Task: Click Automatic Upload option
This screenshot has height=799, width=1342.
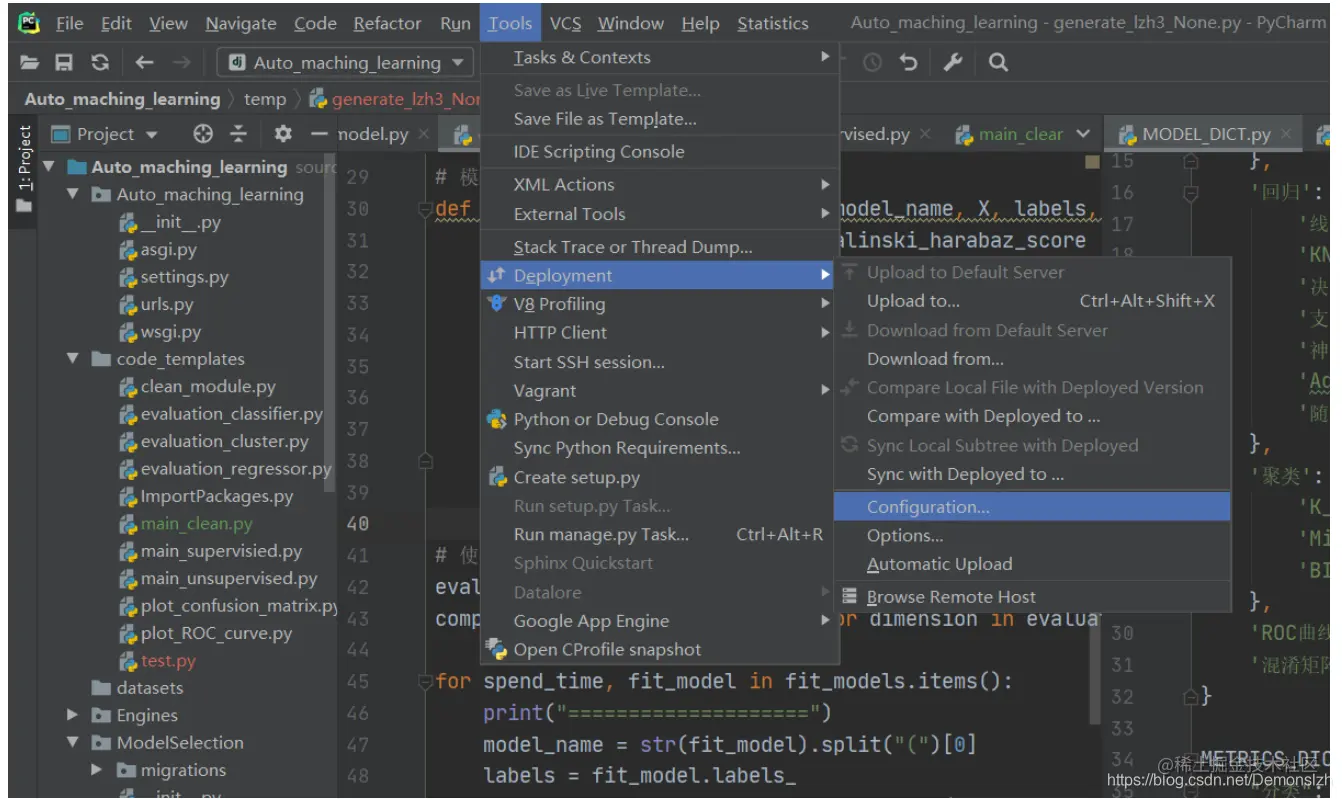Action: click(1032, 564)
